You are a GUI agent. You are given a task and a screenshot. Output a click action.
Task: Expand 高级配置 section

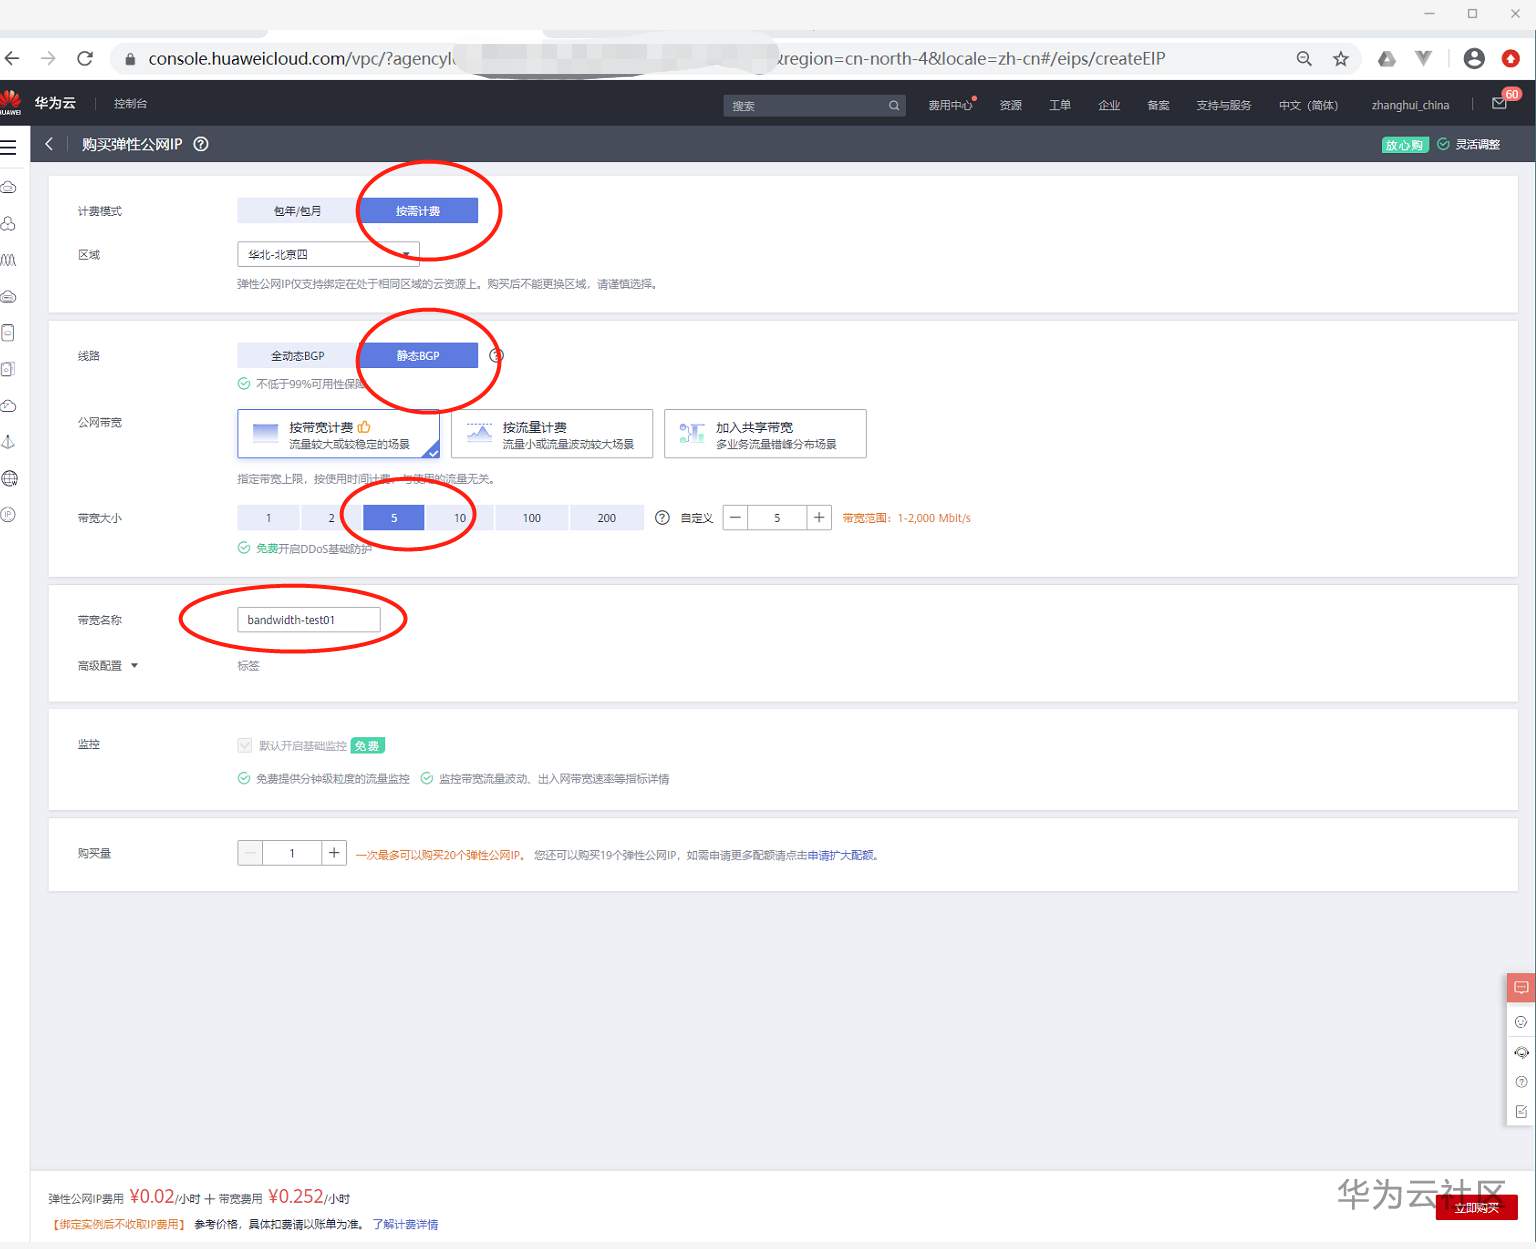[108, 666]
